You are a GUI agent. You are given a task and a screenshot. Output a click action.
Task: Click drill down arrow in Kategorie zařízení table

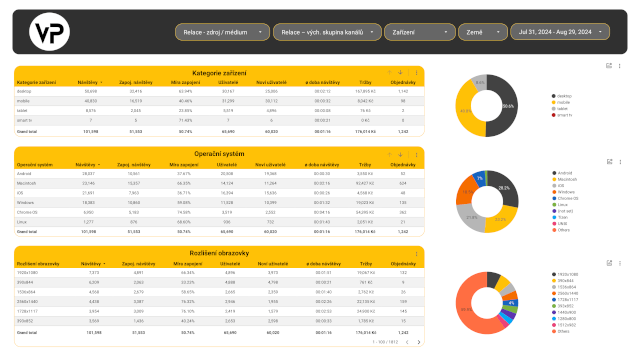click(400, 73)
